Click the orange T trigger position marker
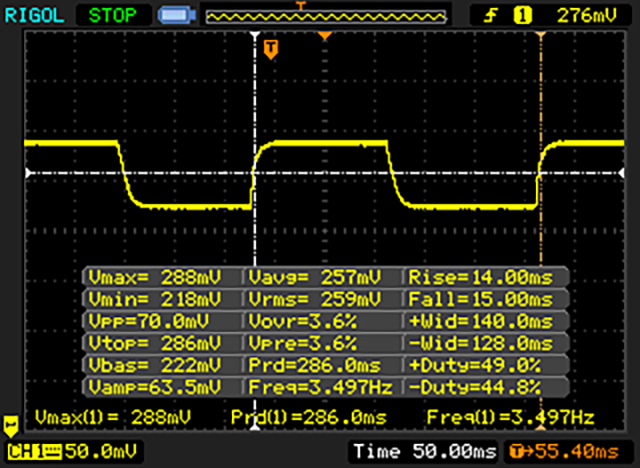Viewport: 640px width, 468px height. tap(271, 49)
